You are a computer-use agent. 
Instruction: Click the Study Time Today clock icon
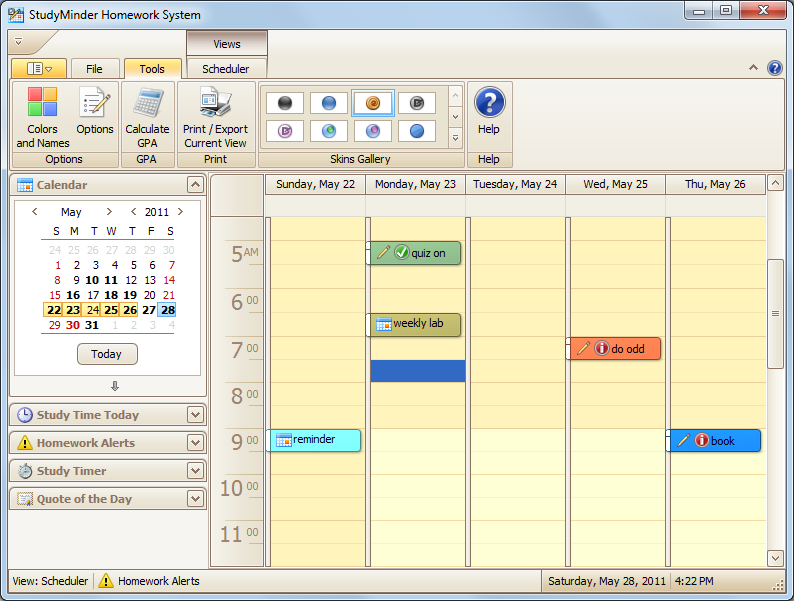(x=25, y=415)
